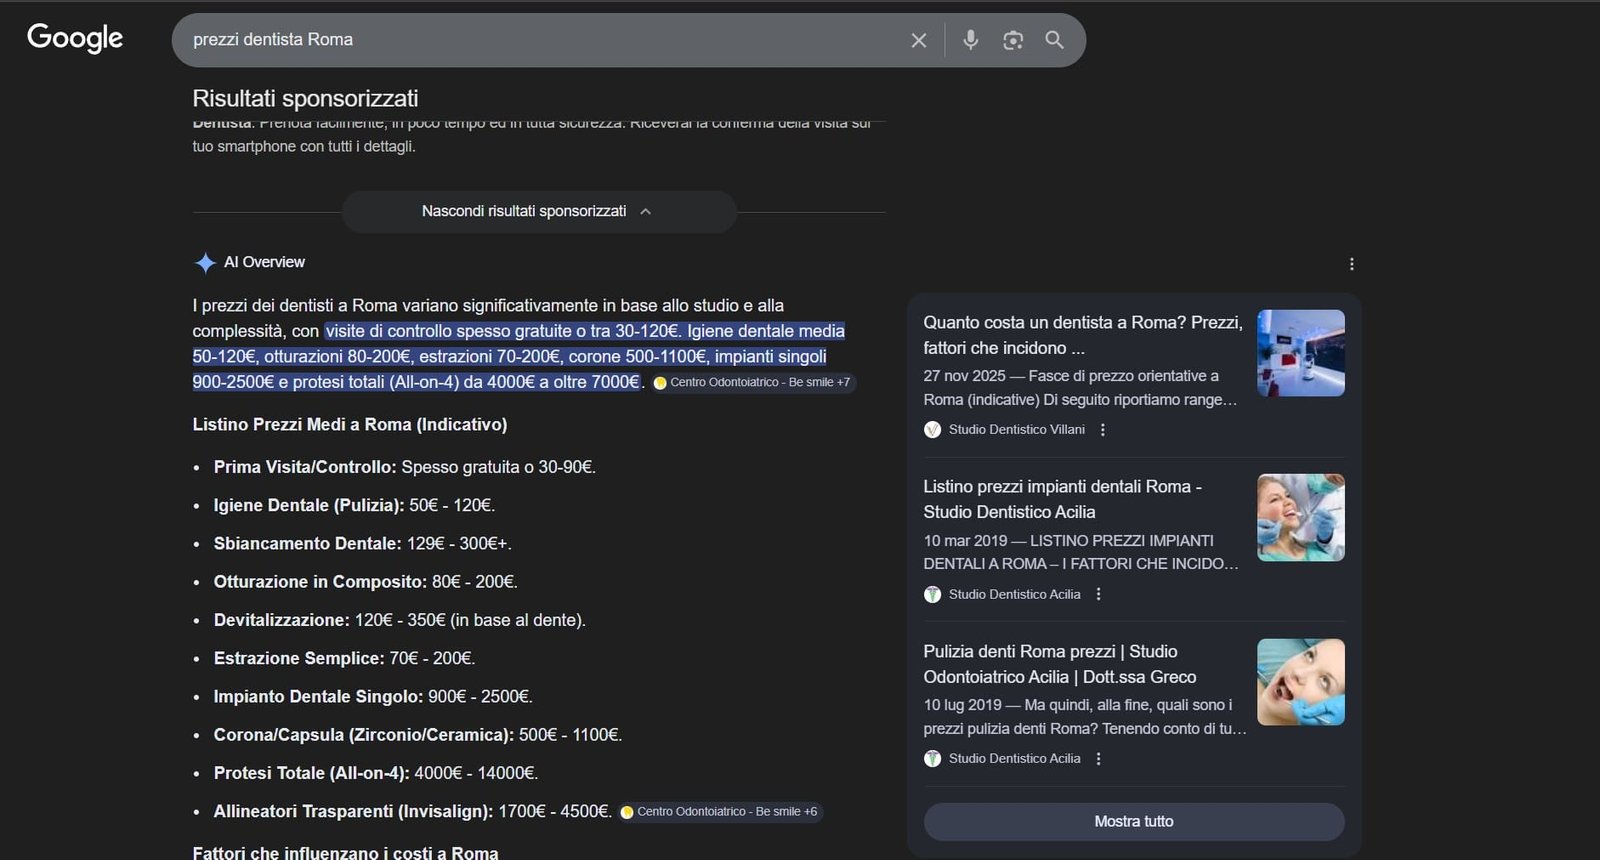The image size is (1600, 860).
Task: Open three-dot menu for 'Listino prezzi impianti' source
Action: pos(1099,594)
